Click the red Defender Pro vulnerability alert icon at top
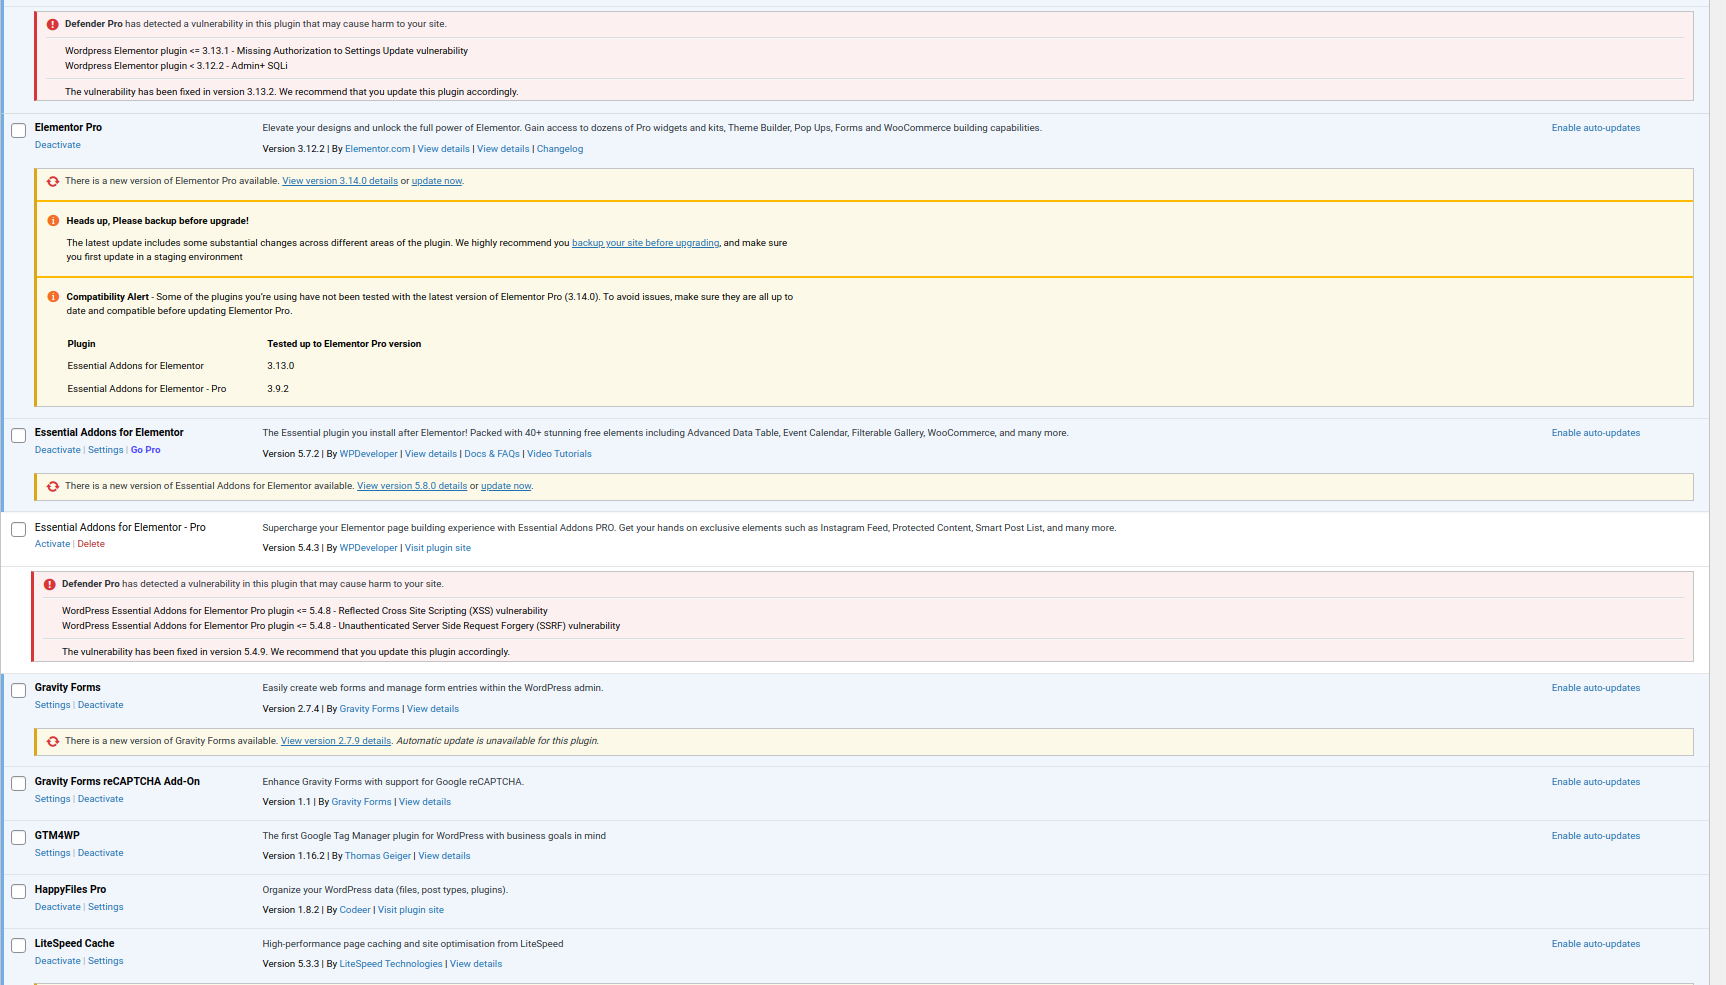This screenshot has height=985, width=1726. point(52,24)
